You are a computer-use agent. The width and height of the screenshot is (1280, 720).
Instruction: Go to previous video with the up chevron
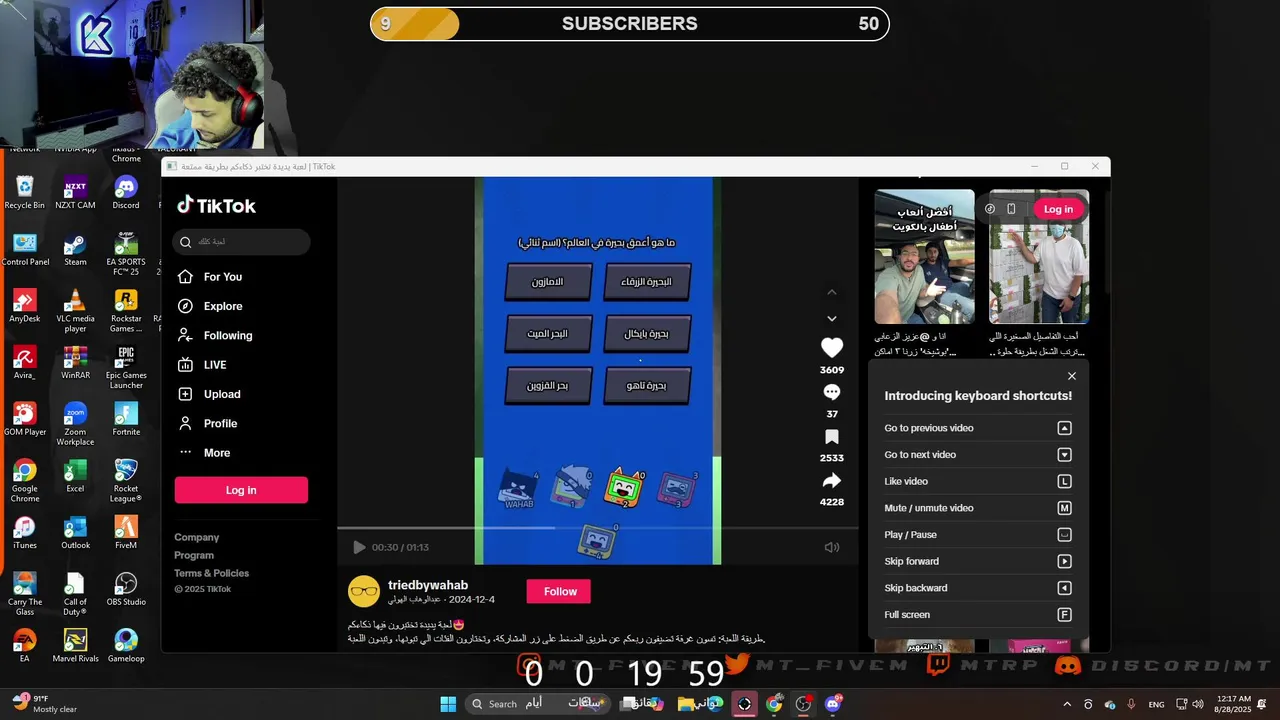[831, 293]
